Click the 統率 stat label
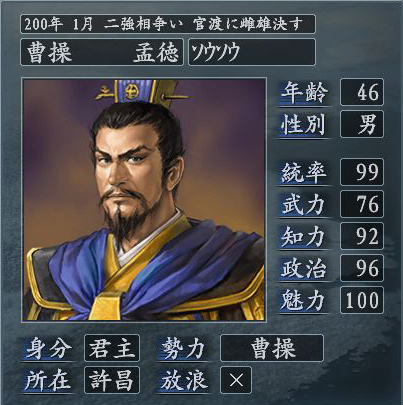Screen dimensions: 403x405 tap(304, 173)
